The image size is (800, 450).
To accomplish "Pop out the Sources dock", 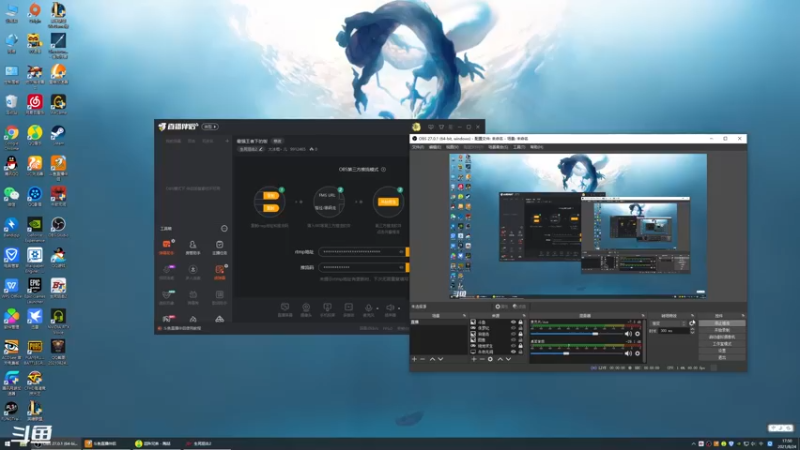I will click(524, 316).
